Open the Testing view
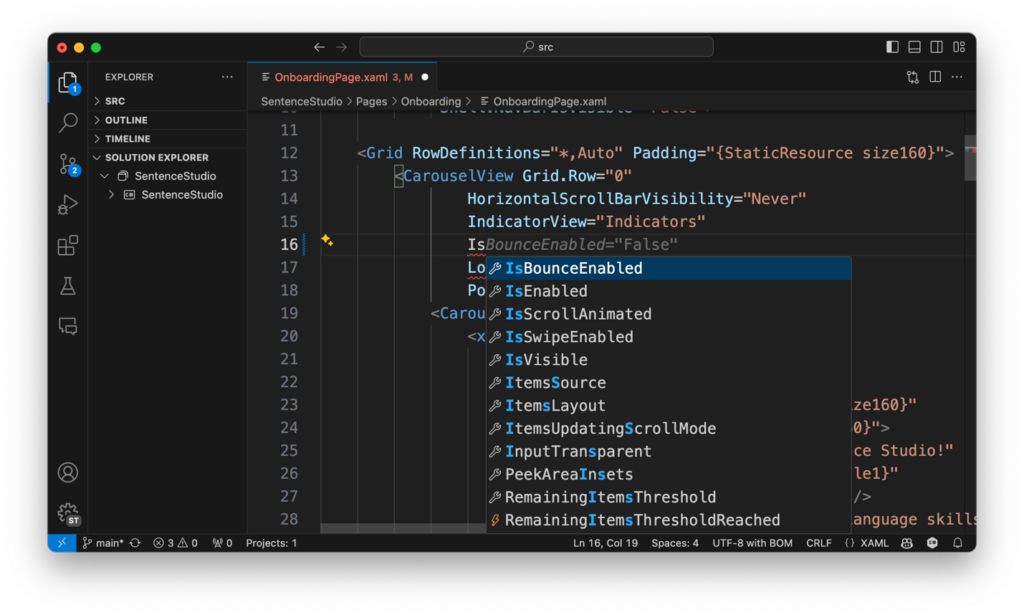 point(66,285)
